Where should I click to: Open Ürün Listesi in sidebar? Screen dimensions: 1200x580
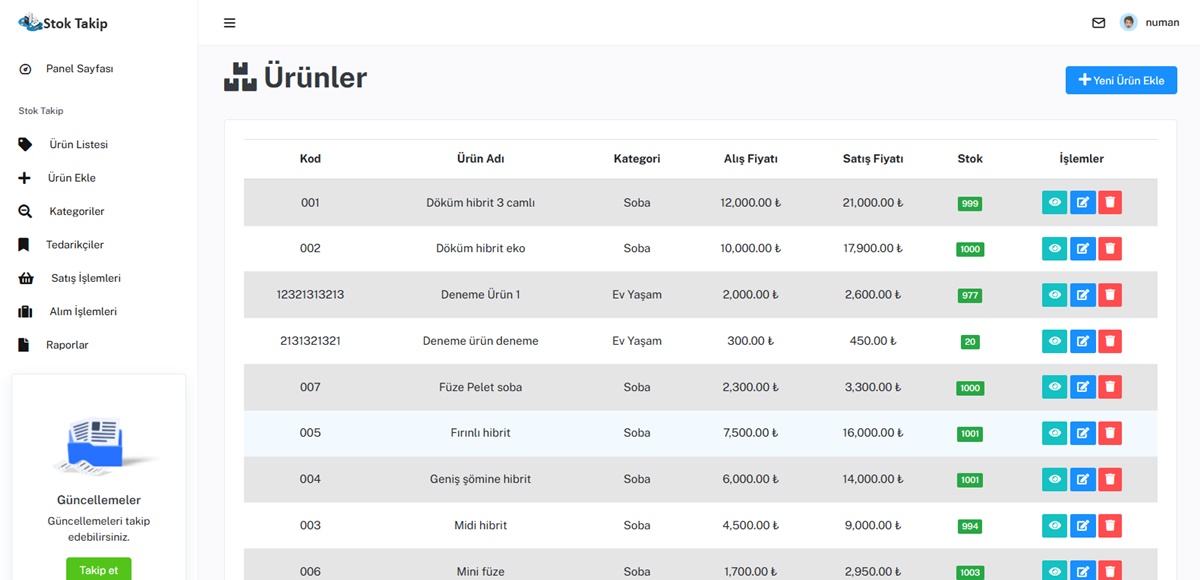[78, 145]
